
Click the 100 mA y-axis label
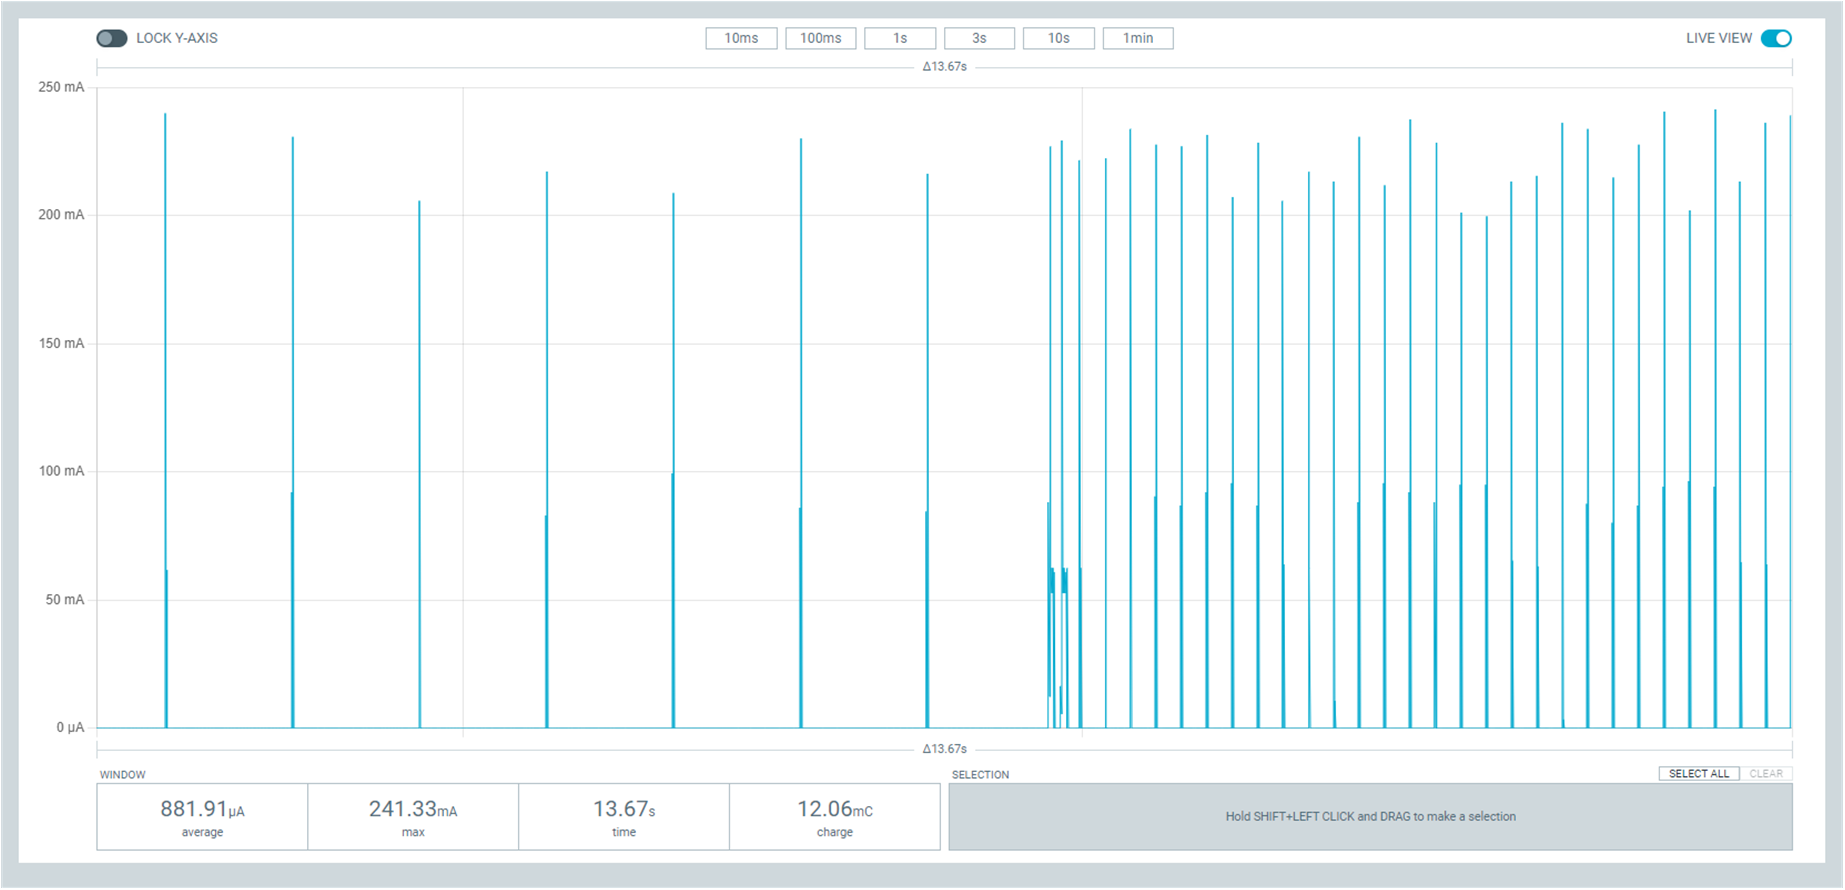coord(61,471)
